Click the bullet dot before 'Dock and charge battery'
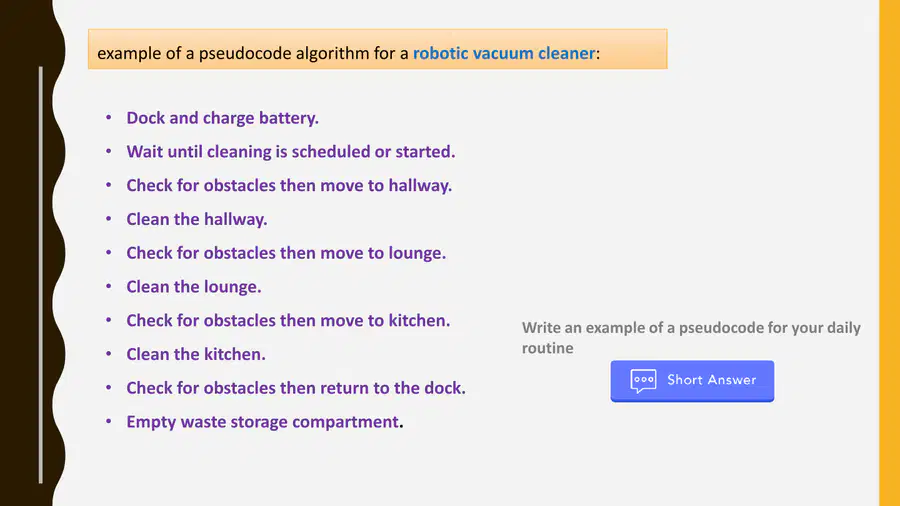The image size is (900, 506). pos(108,118)
